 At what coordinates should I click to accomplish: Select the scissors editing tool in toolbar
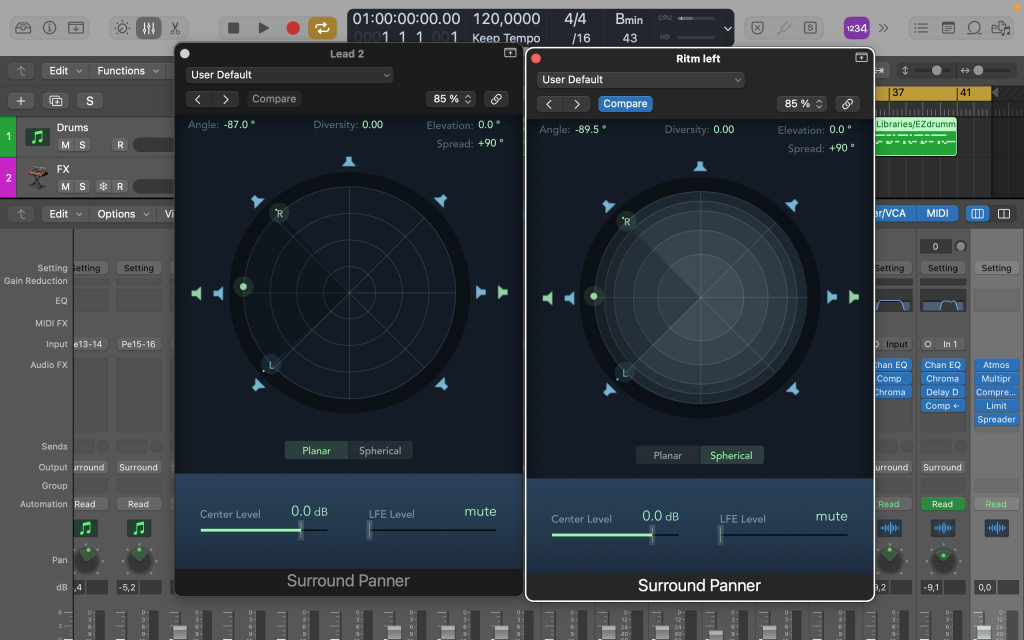175,28
